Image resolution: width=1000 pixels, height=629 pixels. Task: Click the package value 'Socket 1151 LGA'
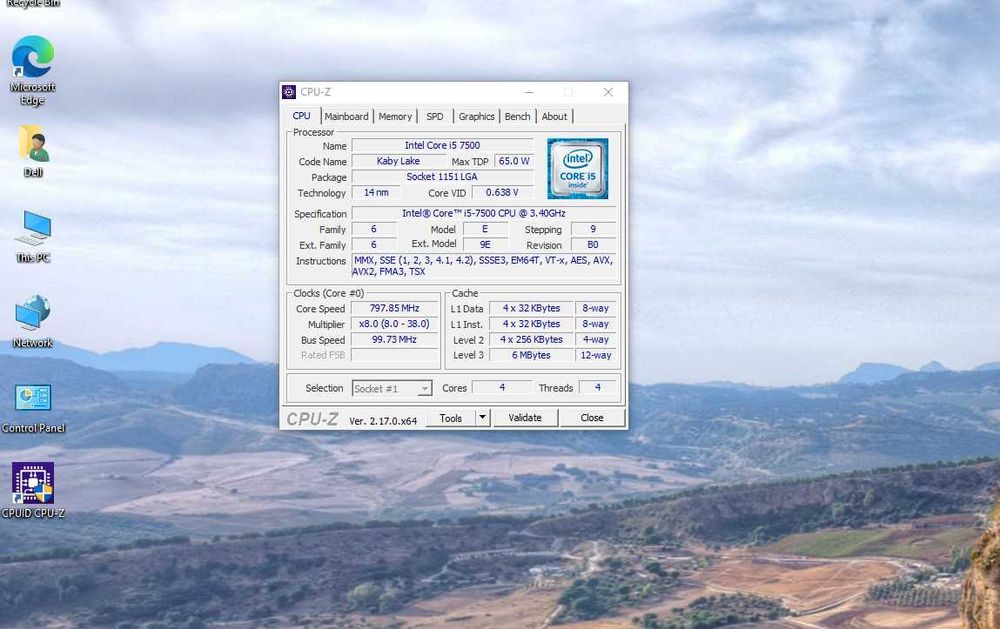coord(443,177)
